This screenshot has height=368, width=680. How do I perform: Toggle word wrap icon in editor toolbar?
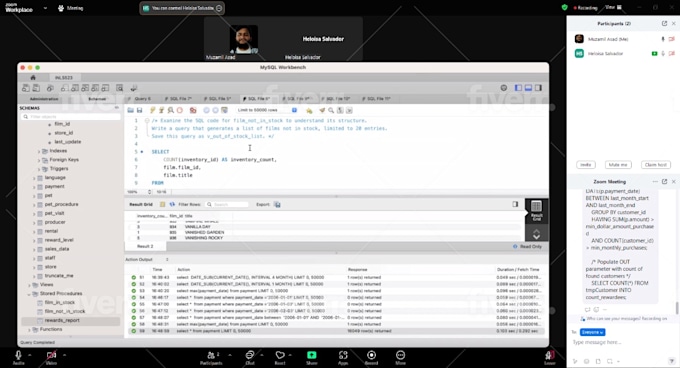(349, 111)
